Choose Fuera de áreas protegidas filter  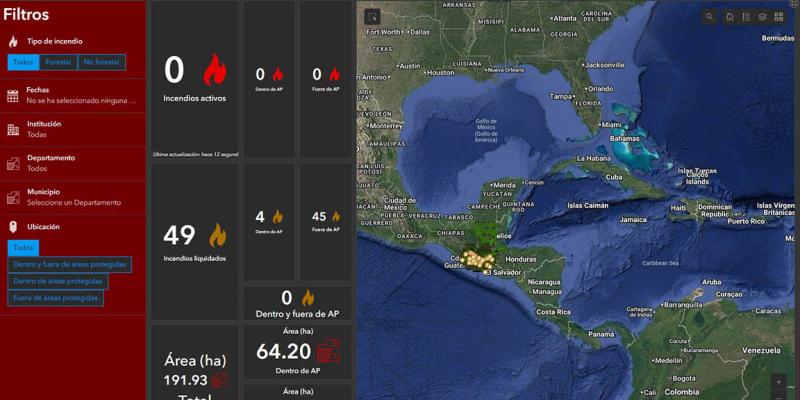tap(55, 298)
